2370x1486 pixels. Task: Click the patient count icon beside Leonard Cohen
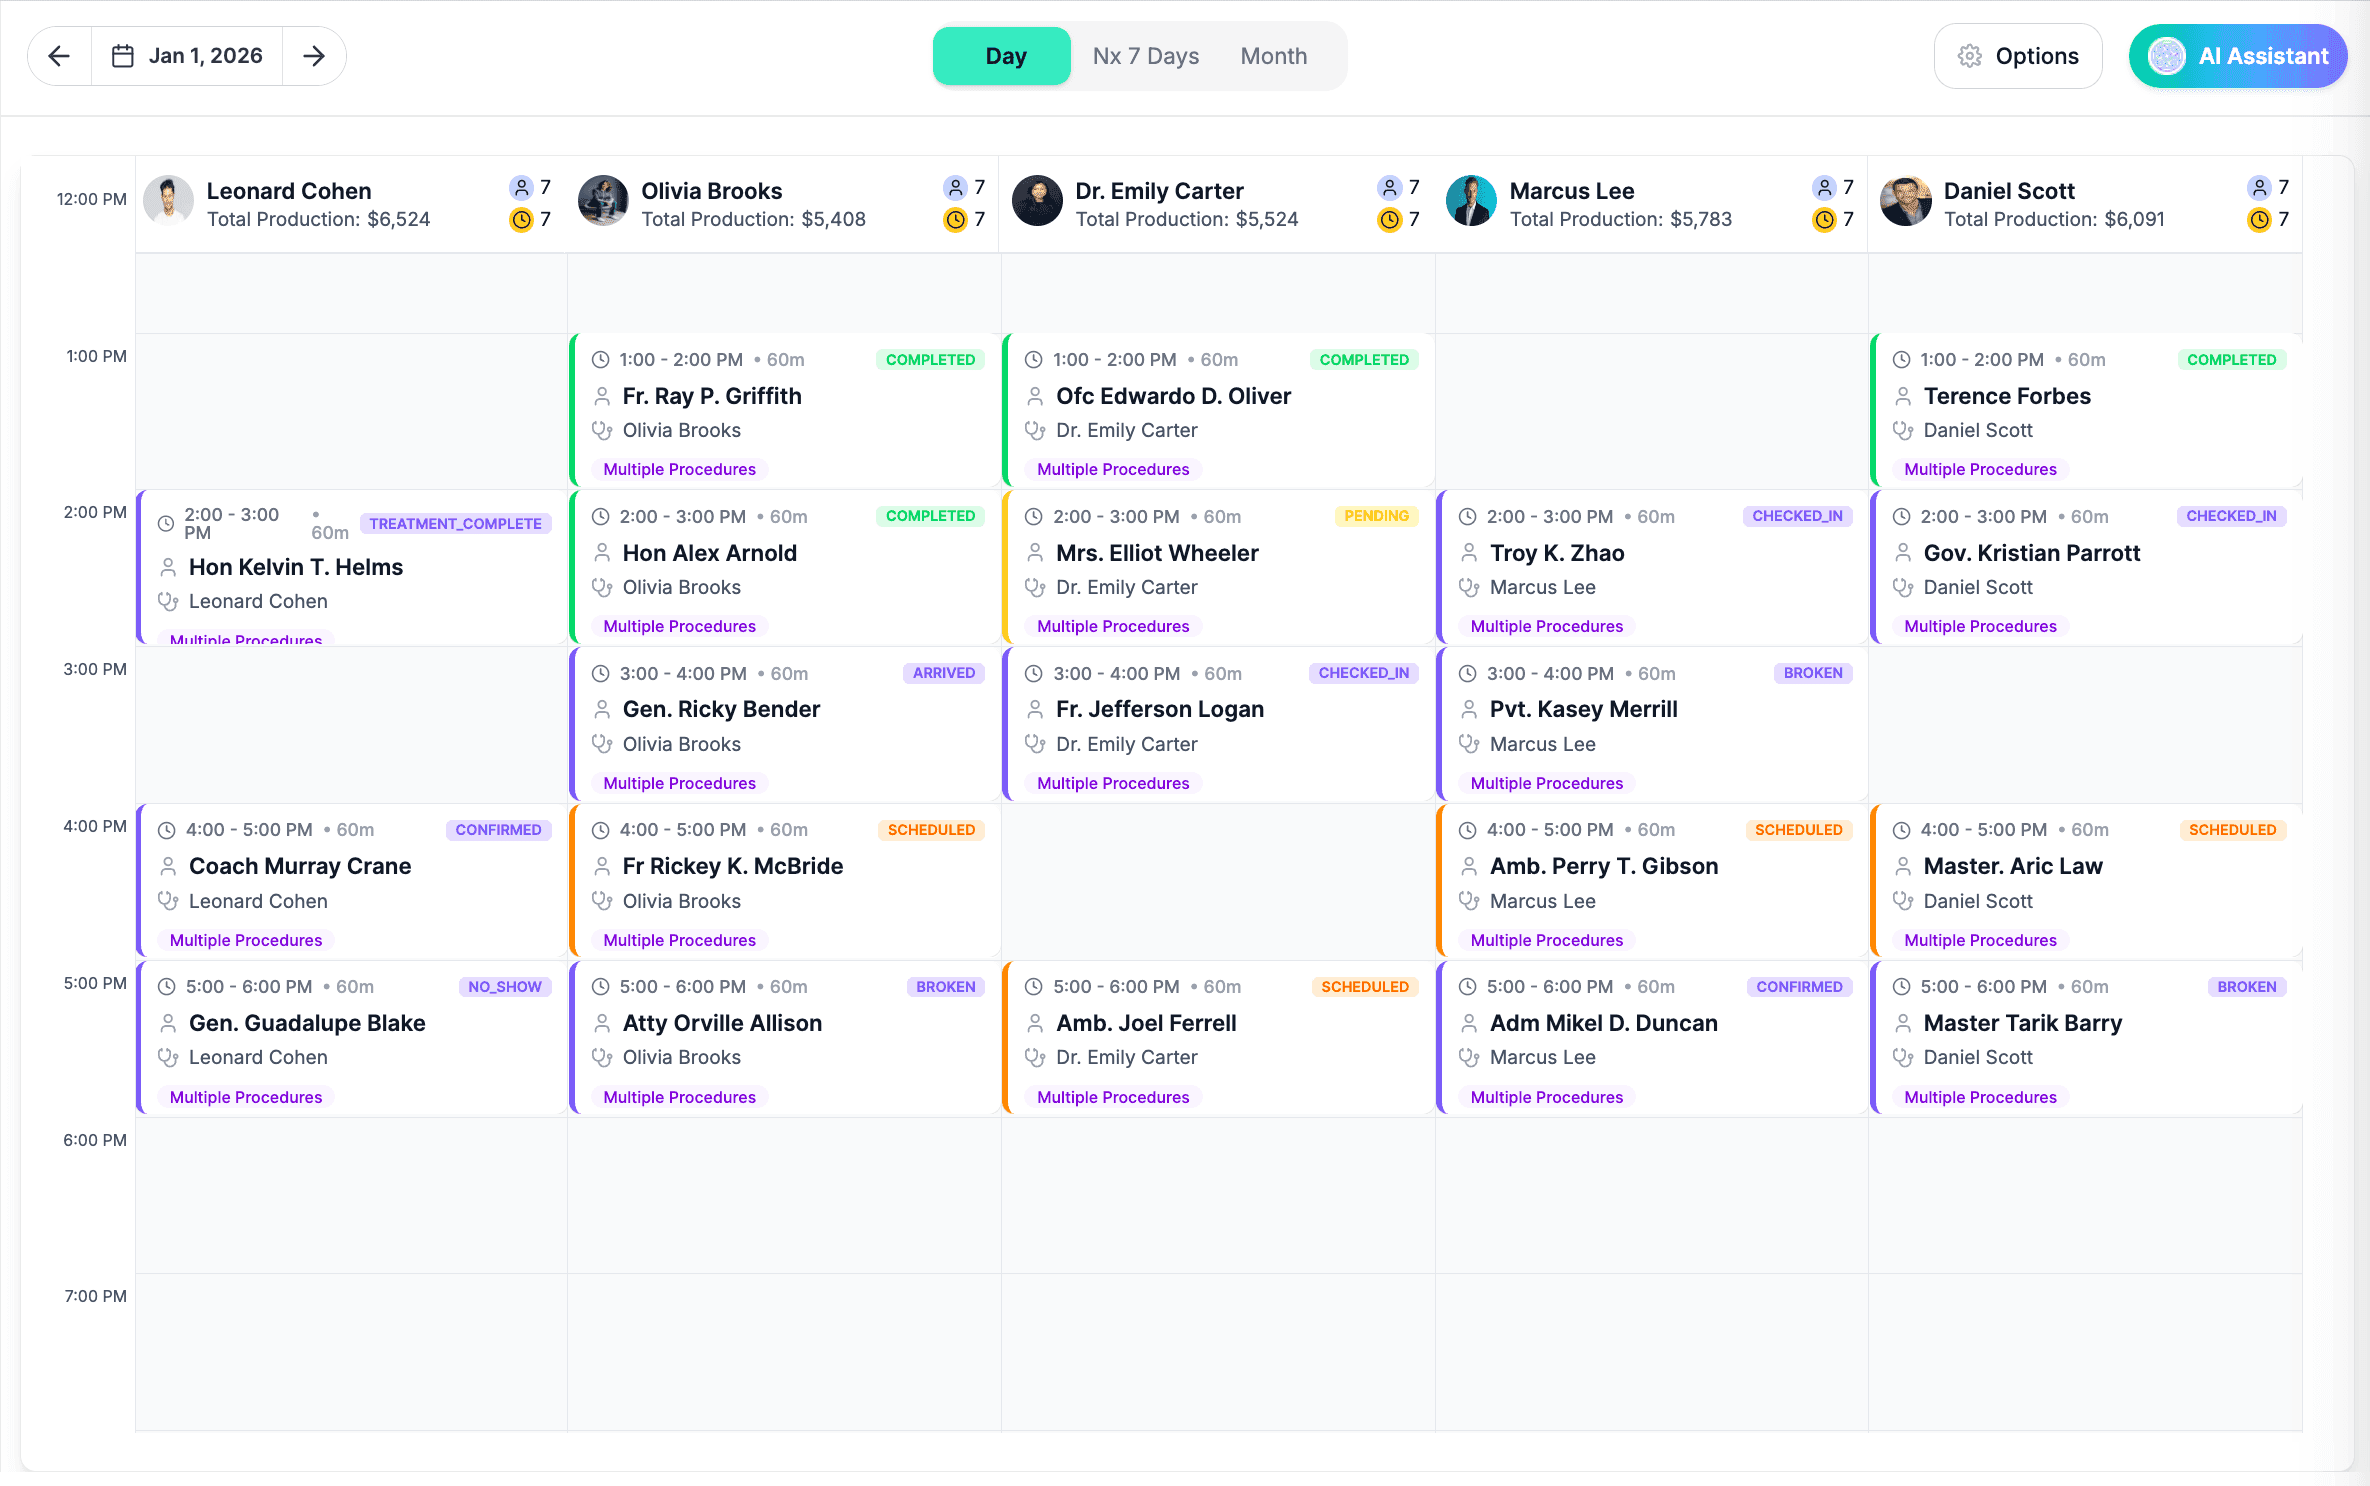pos(522,187)
